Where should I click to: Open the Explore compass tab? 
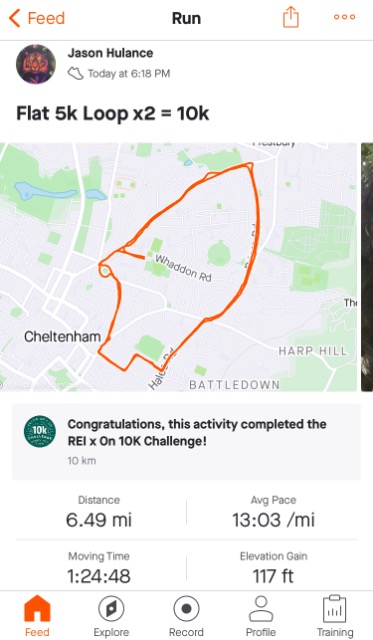[x=111, y=616]
